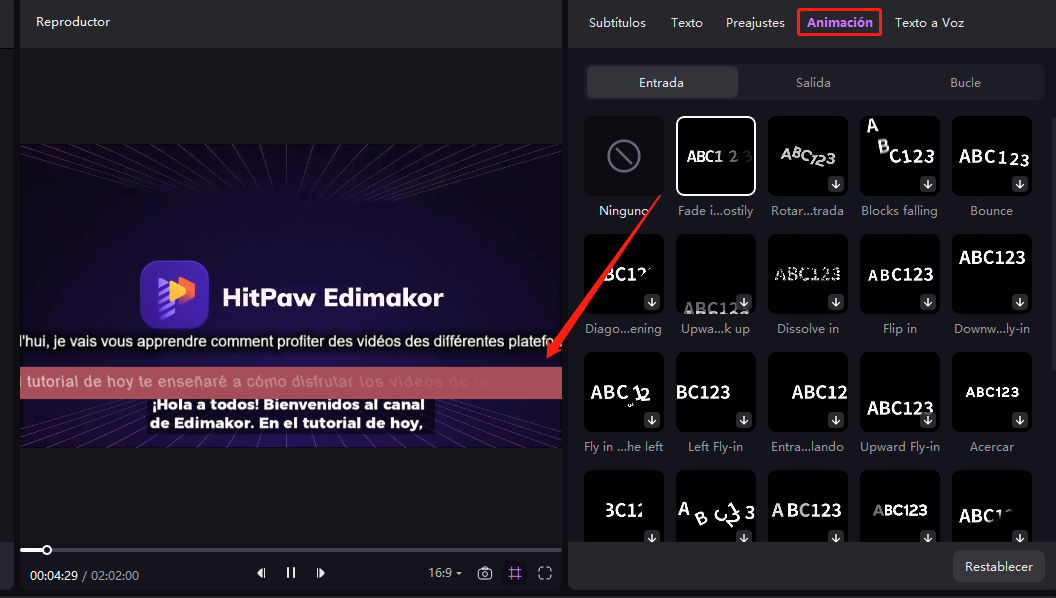Click the Reproductor panel title

pos(73,22)
